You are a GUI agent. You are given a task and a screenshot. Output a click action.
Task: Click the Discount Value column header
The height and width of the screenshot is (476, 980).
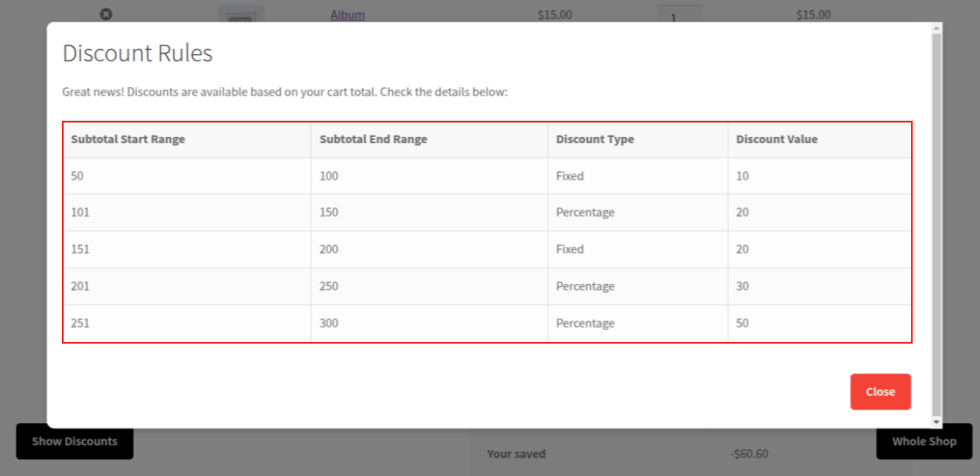coord(776,140)
